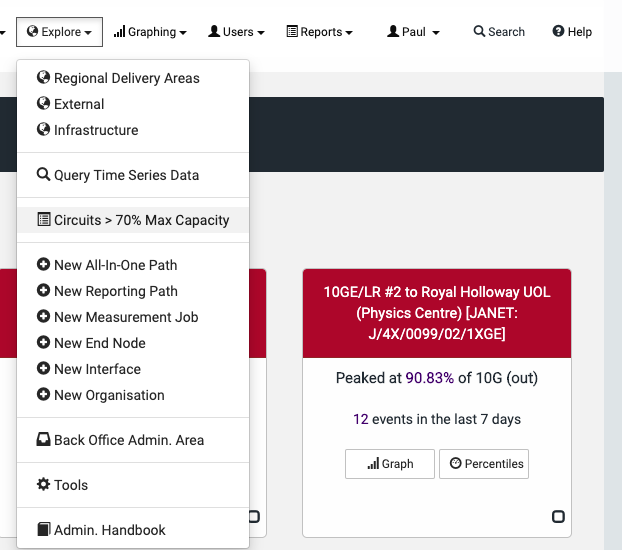The image size is (622, 550).
Task: Toggle the checkbox on Royal Holloway card
Action: tap(558, 516)
